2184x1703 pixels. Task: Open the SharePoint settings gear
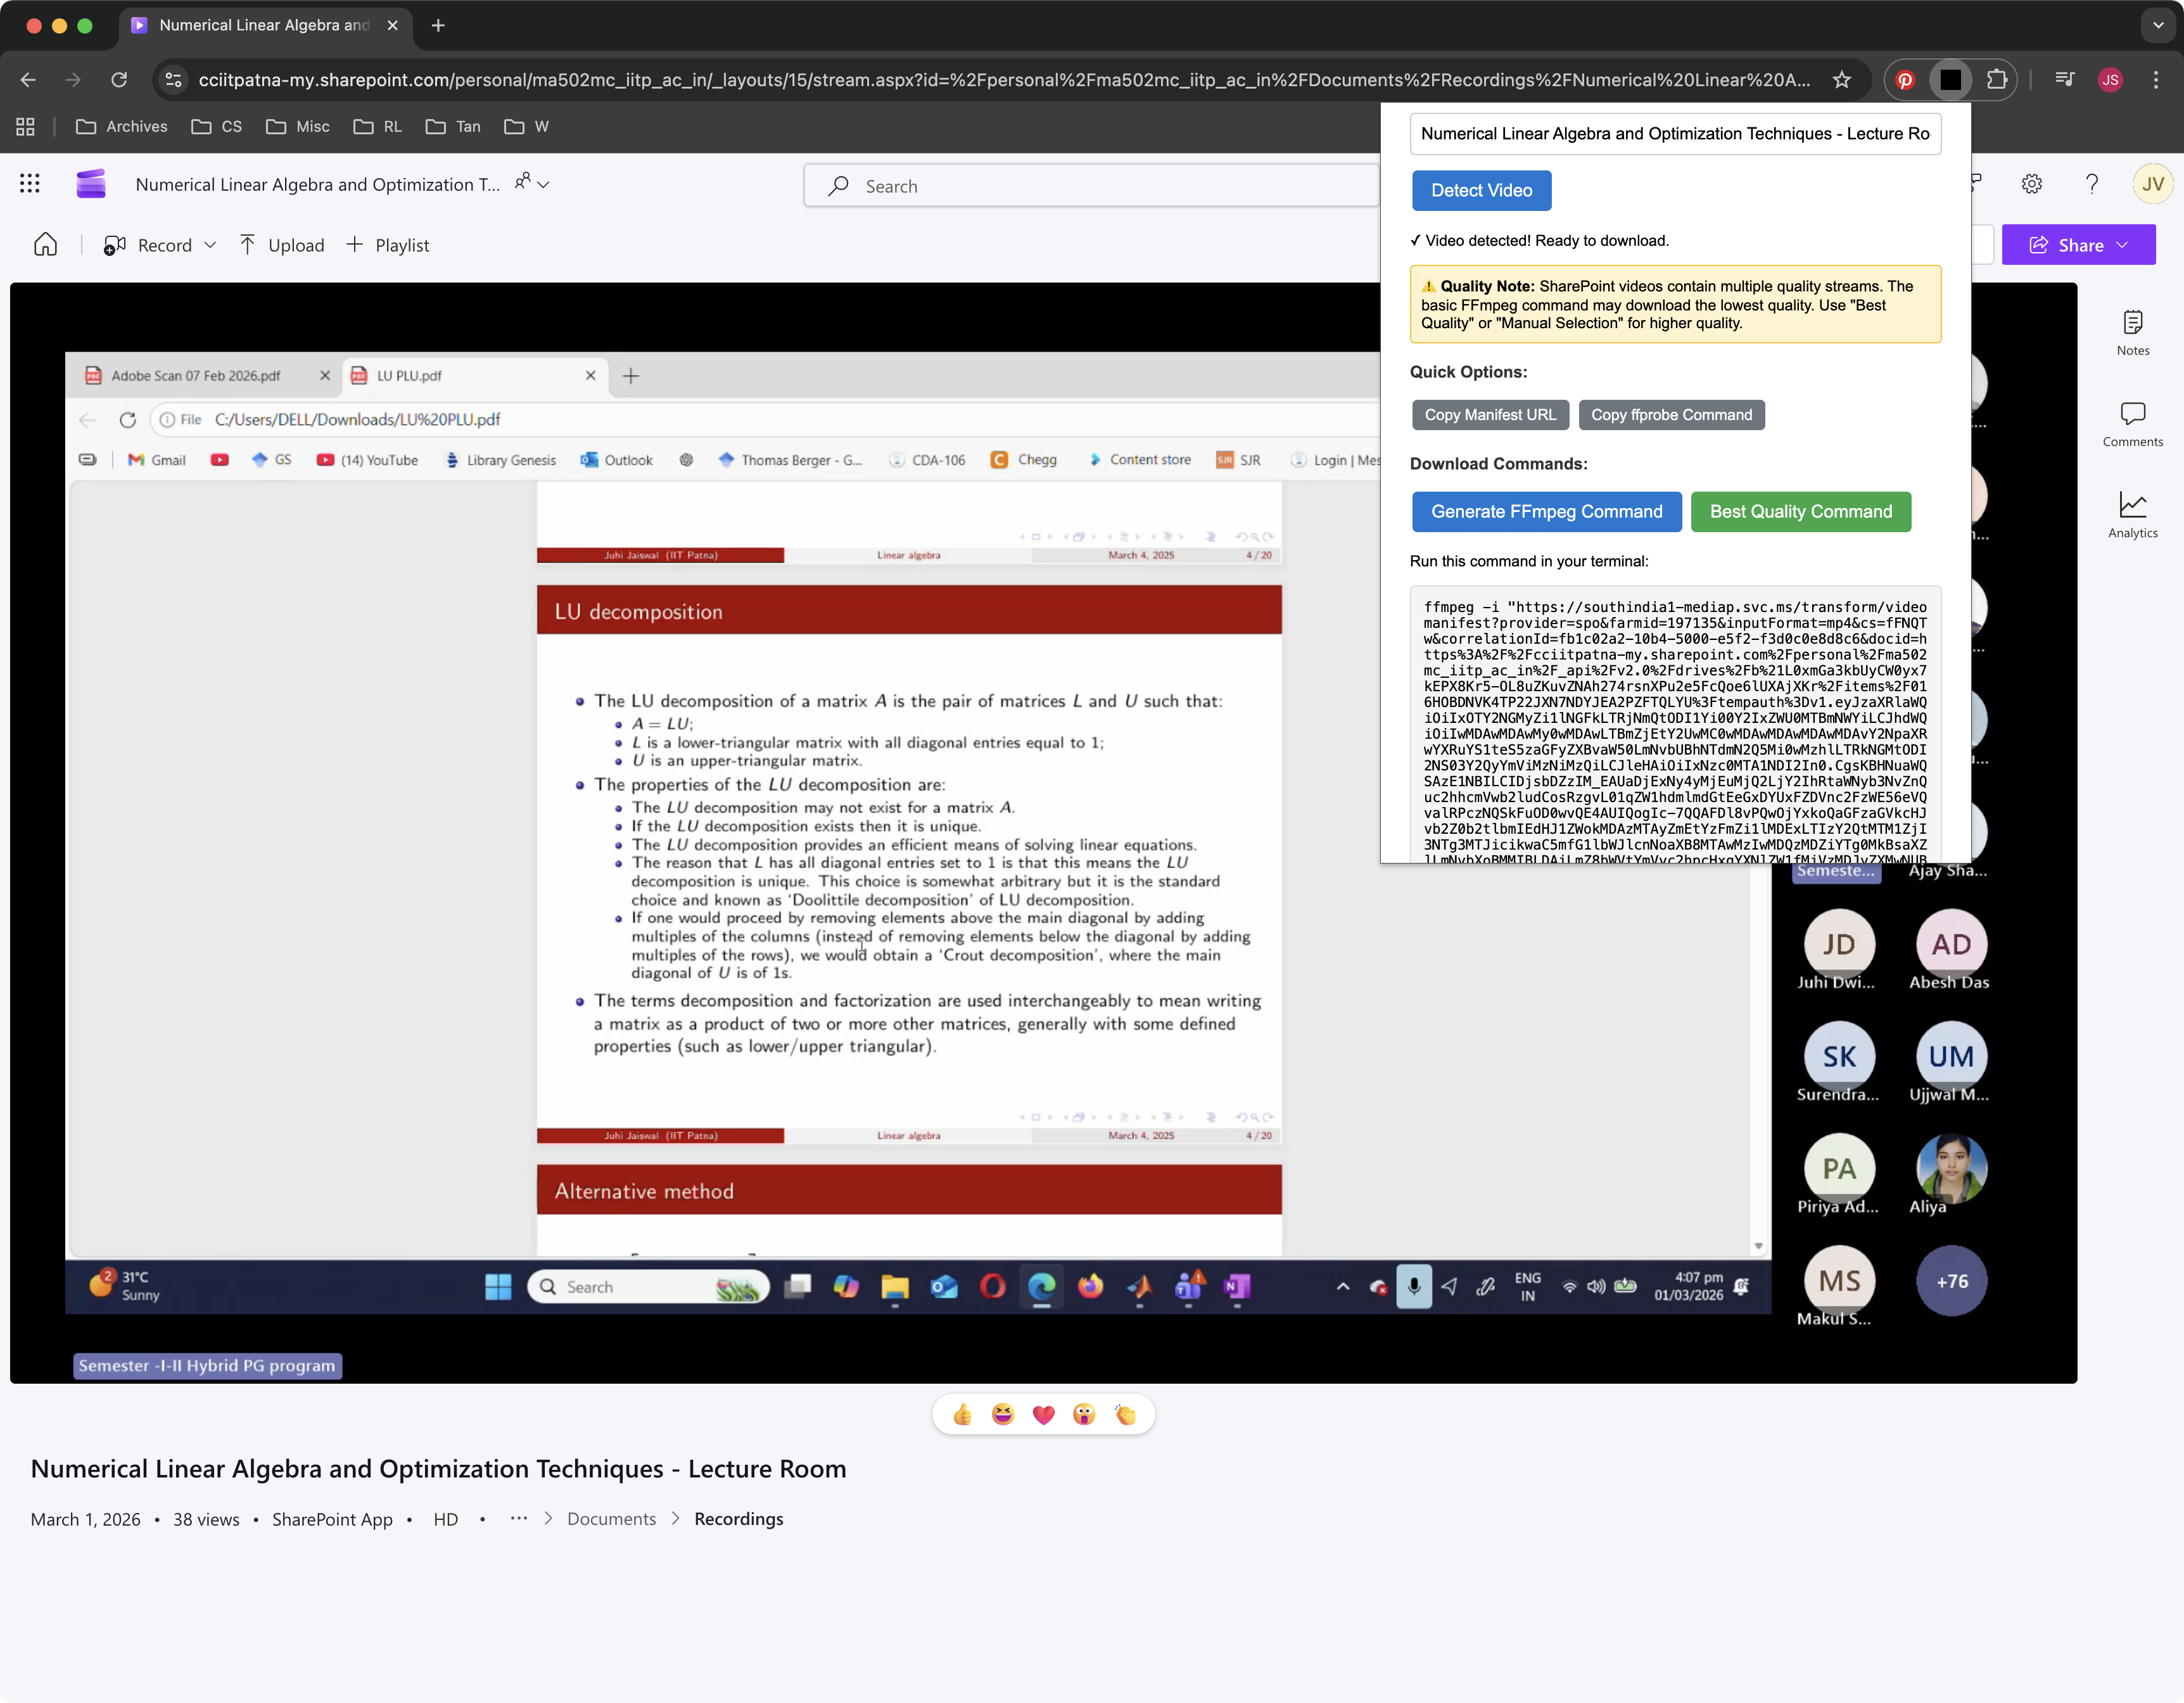click(x=2031, y=183)
